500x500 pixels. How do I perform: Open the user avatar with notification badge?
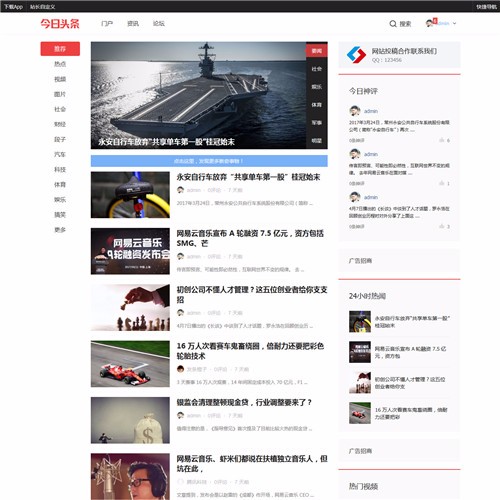(x=431, y=23)
